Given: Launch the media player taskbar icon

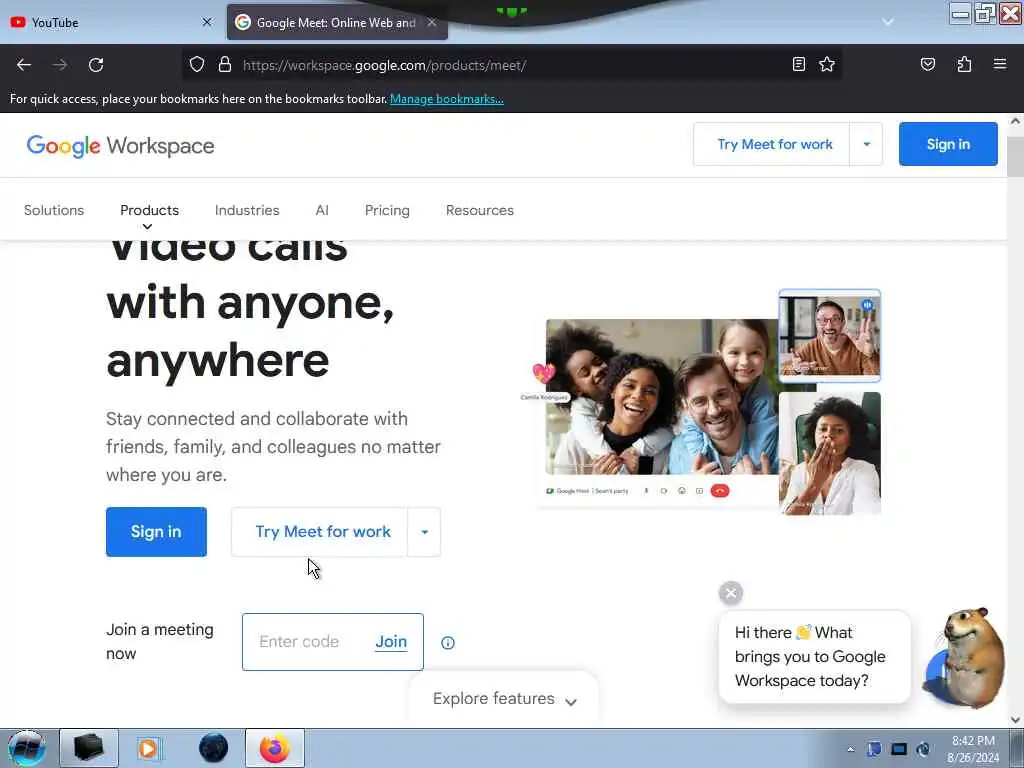Looking at the screenshot, I should click(148, 748).
